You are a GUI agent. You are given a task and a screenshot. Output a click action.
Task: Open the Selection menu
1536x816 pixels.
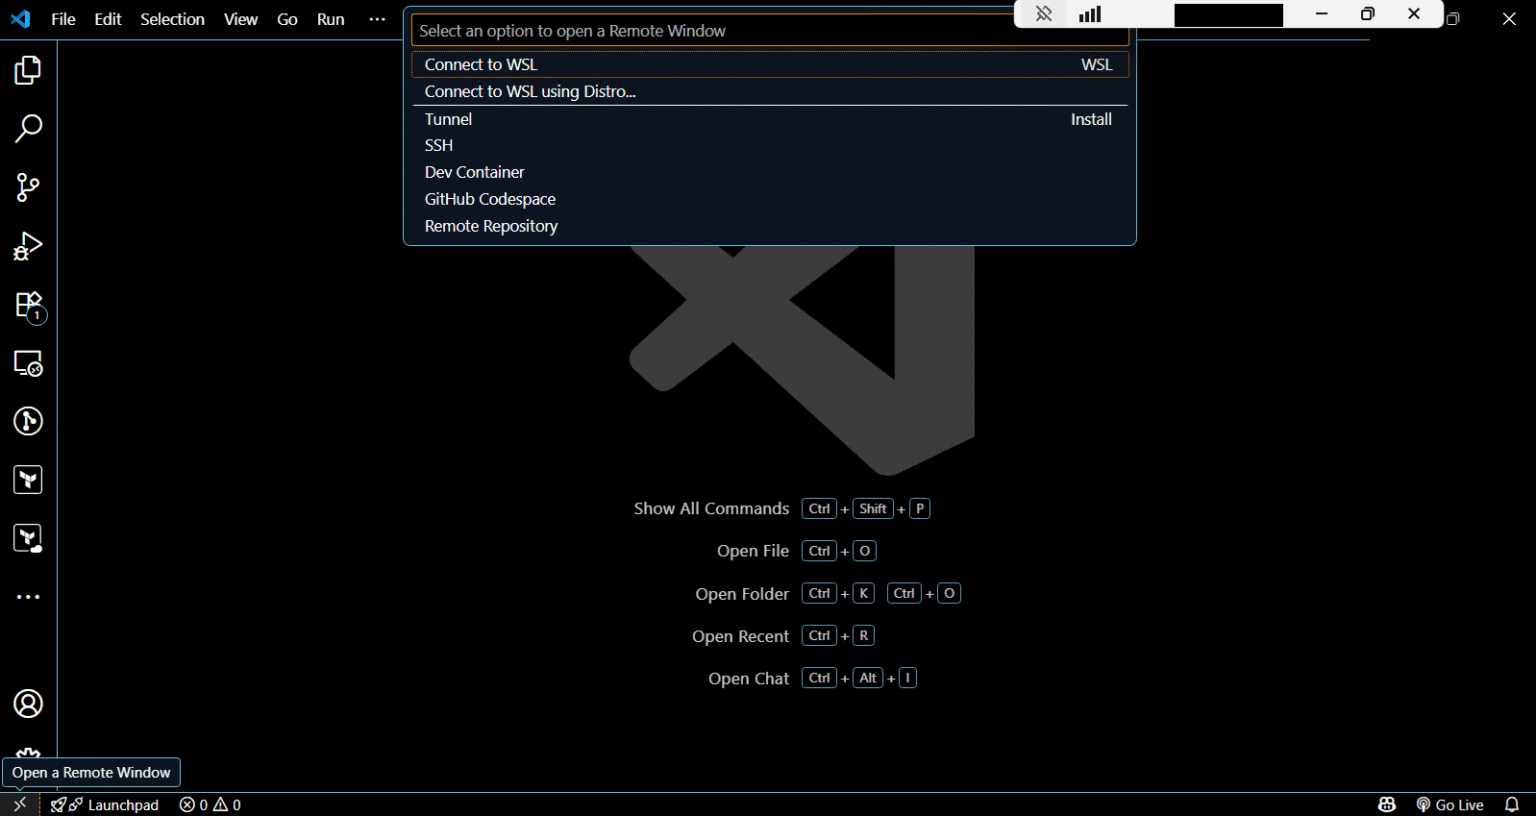(x=172, y=19)
